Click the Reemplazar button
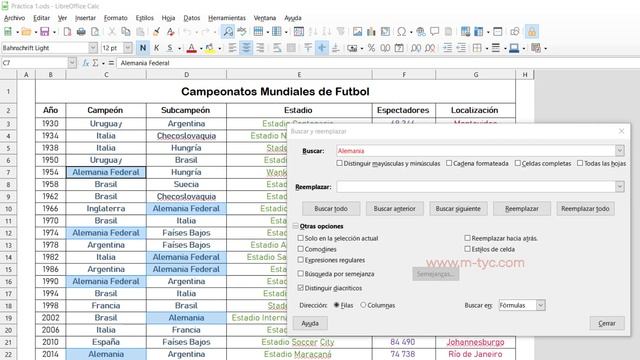 (x=522, y=209)
